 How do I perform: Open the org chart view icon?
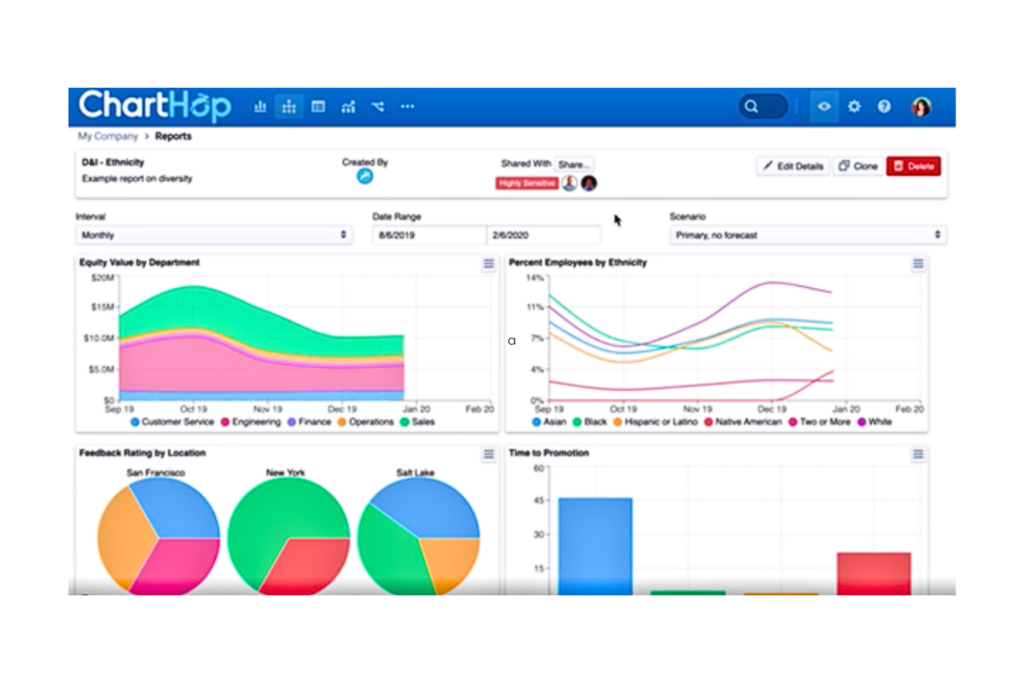[289, 106]
